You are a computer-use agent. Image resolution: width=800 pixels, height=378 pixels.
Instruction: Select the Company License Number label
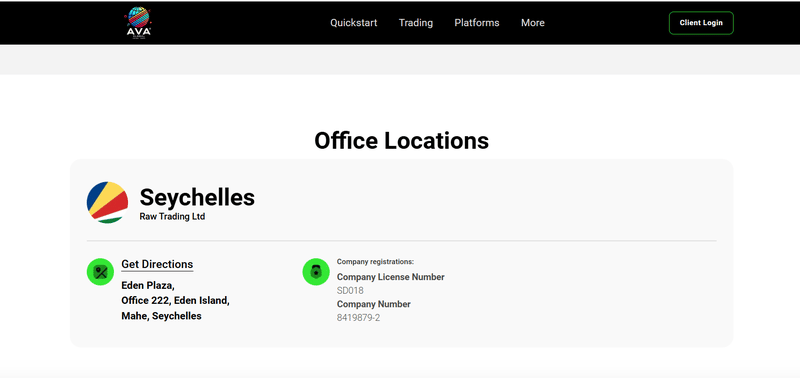click(390, 277)
